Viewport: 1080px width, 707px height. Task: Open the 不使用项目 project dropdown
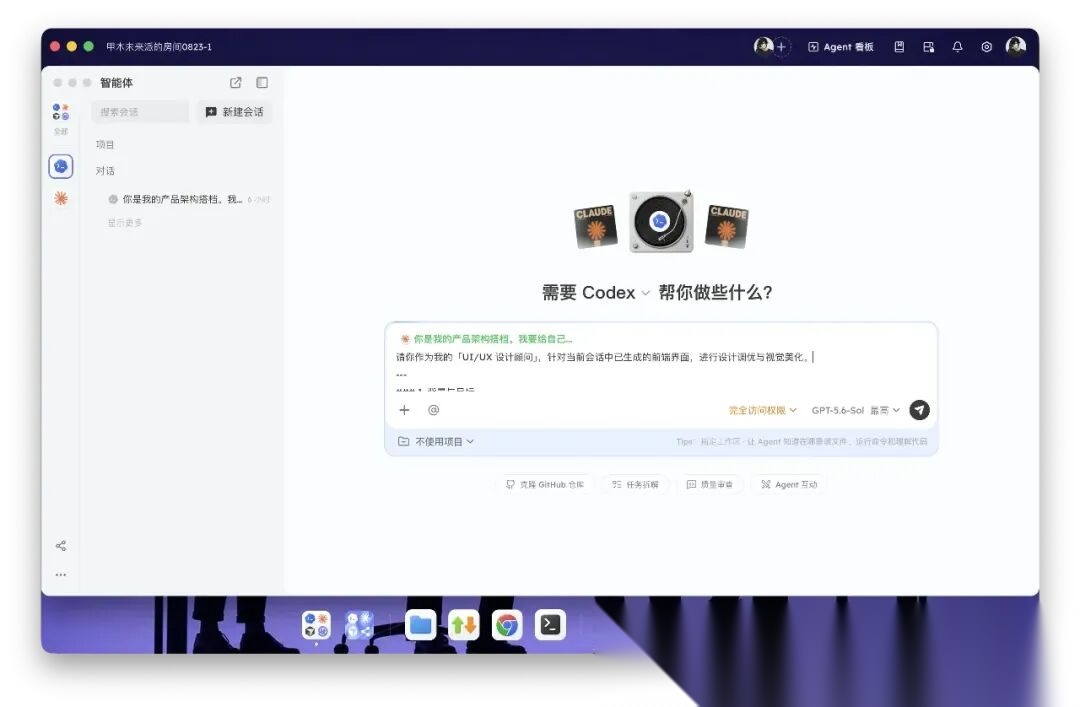[x=436, y=442]
